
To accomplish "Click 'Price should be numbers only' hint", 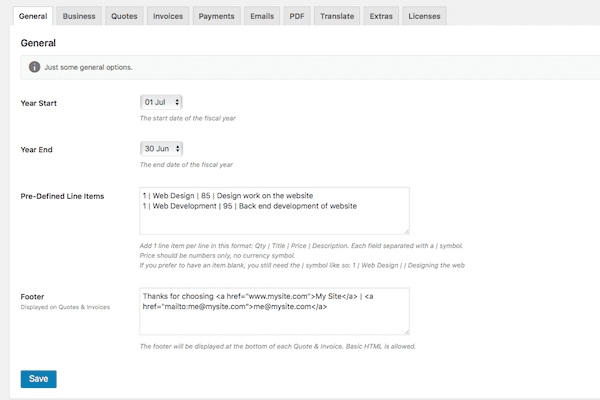I will pos(217,255).
